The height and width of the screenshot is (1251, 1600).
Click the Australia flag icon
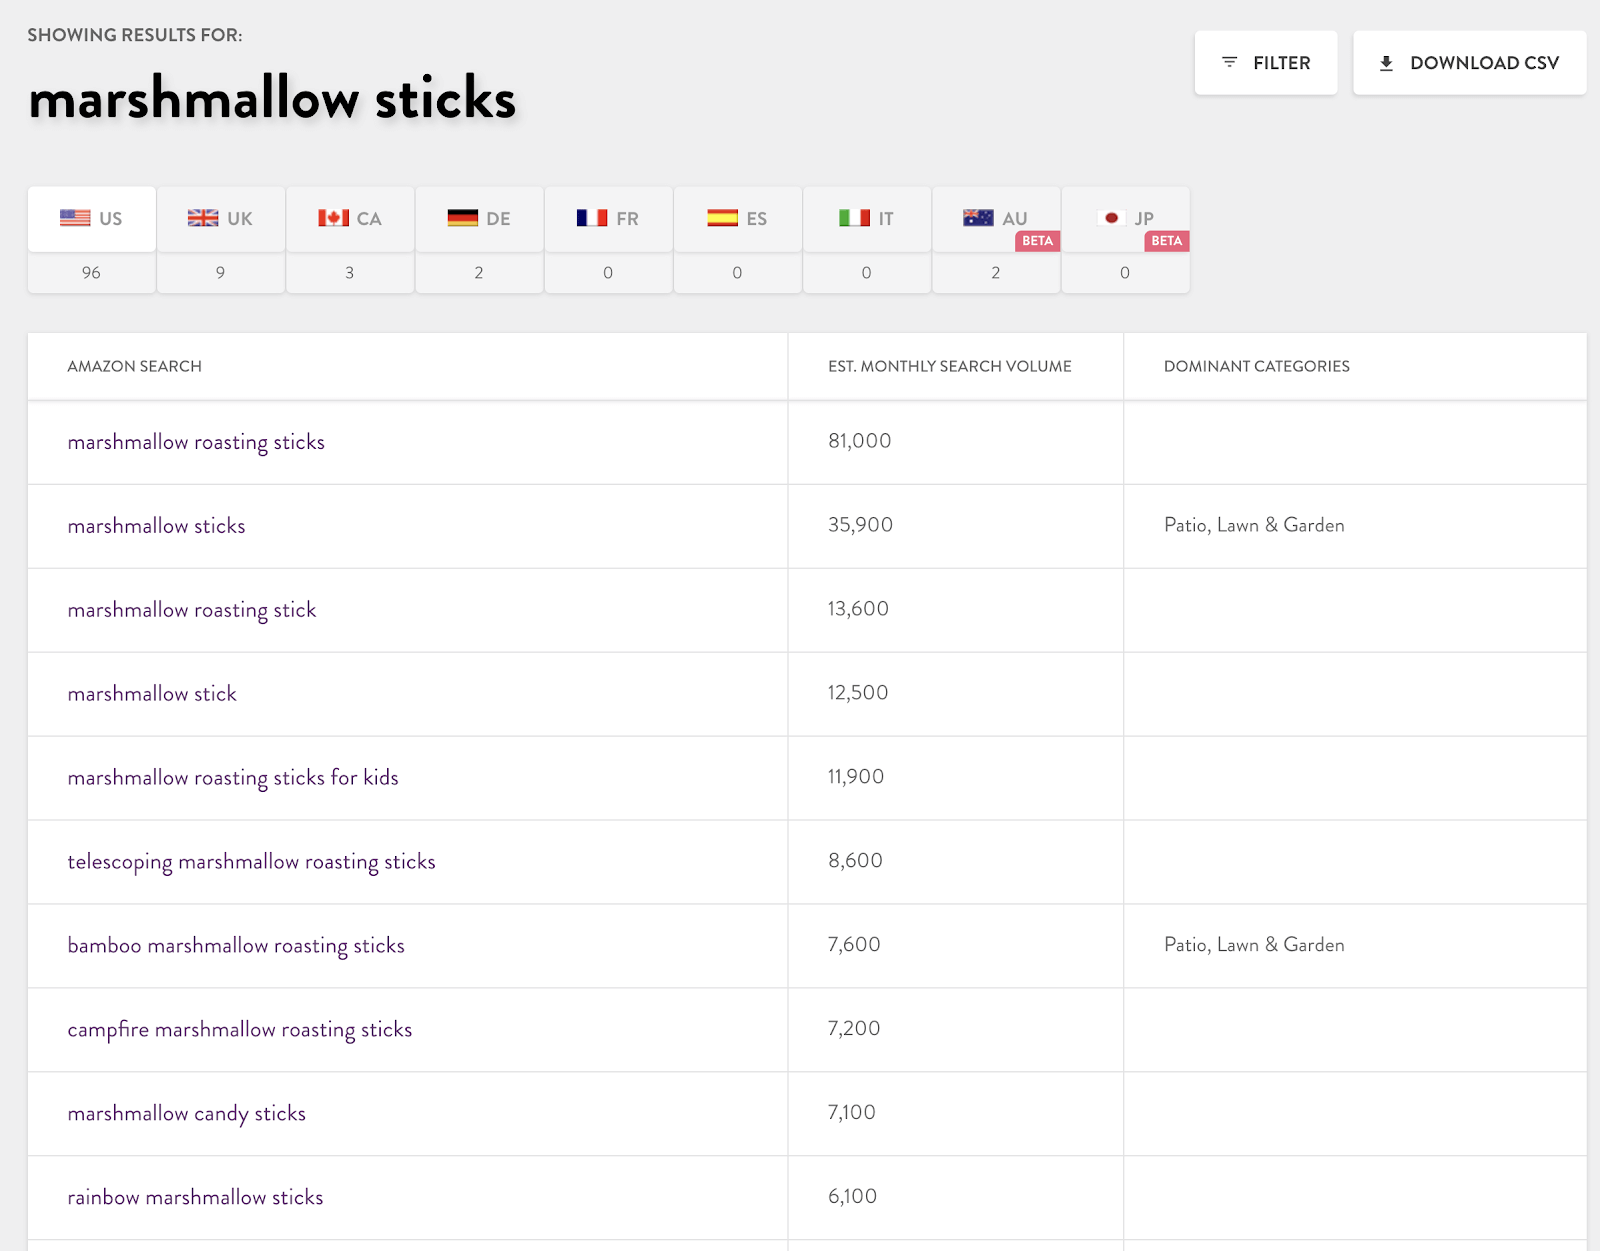[x=978, y=218]
